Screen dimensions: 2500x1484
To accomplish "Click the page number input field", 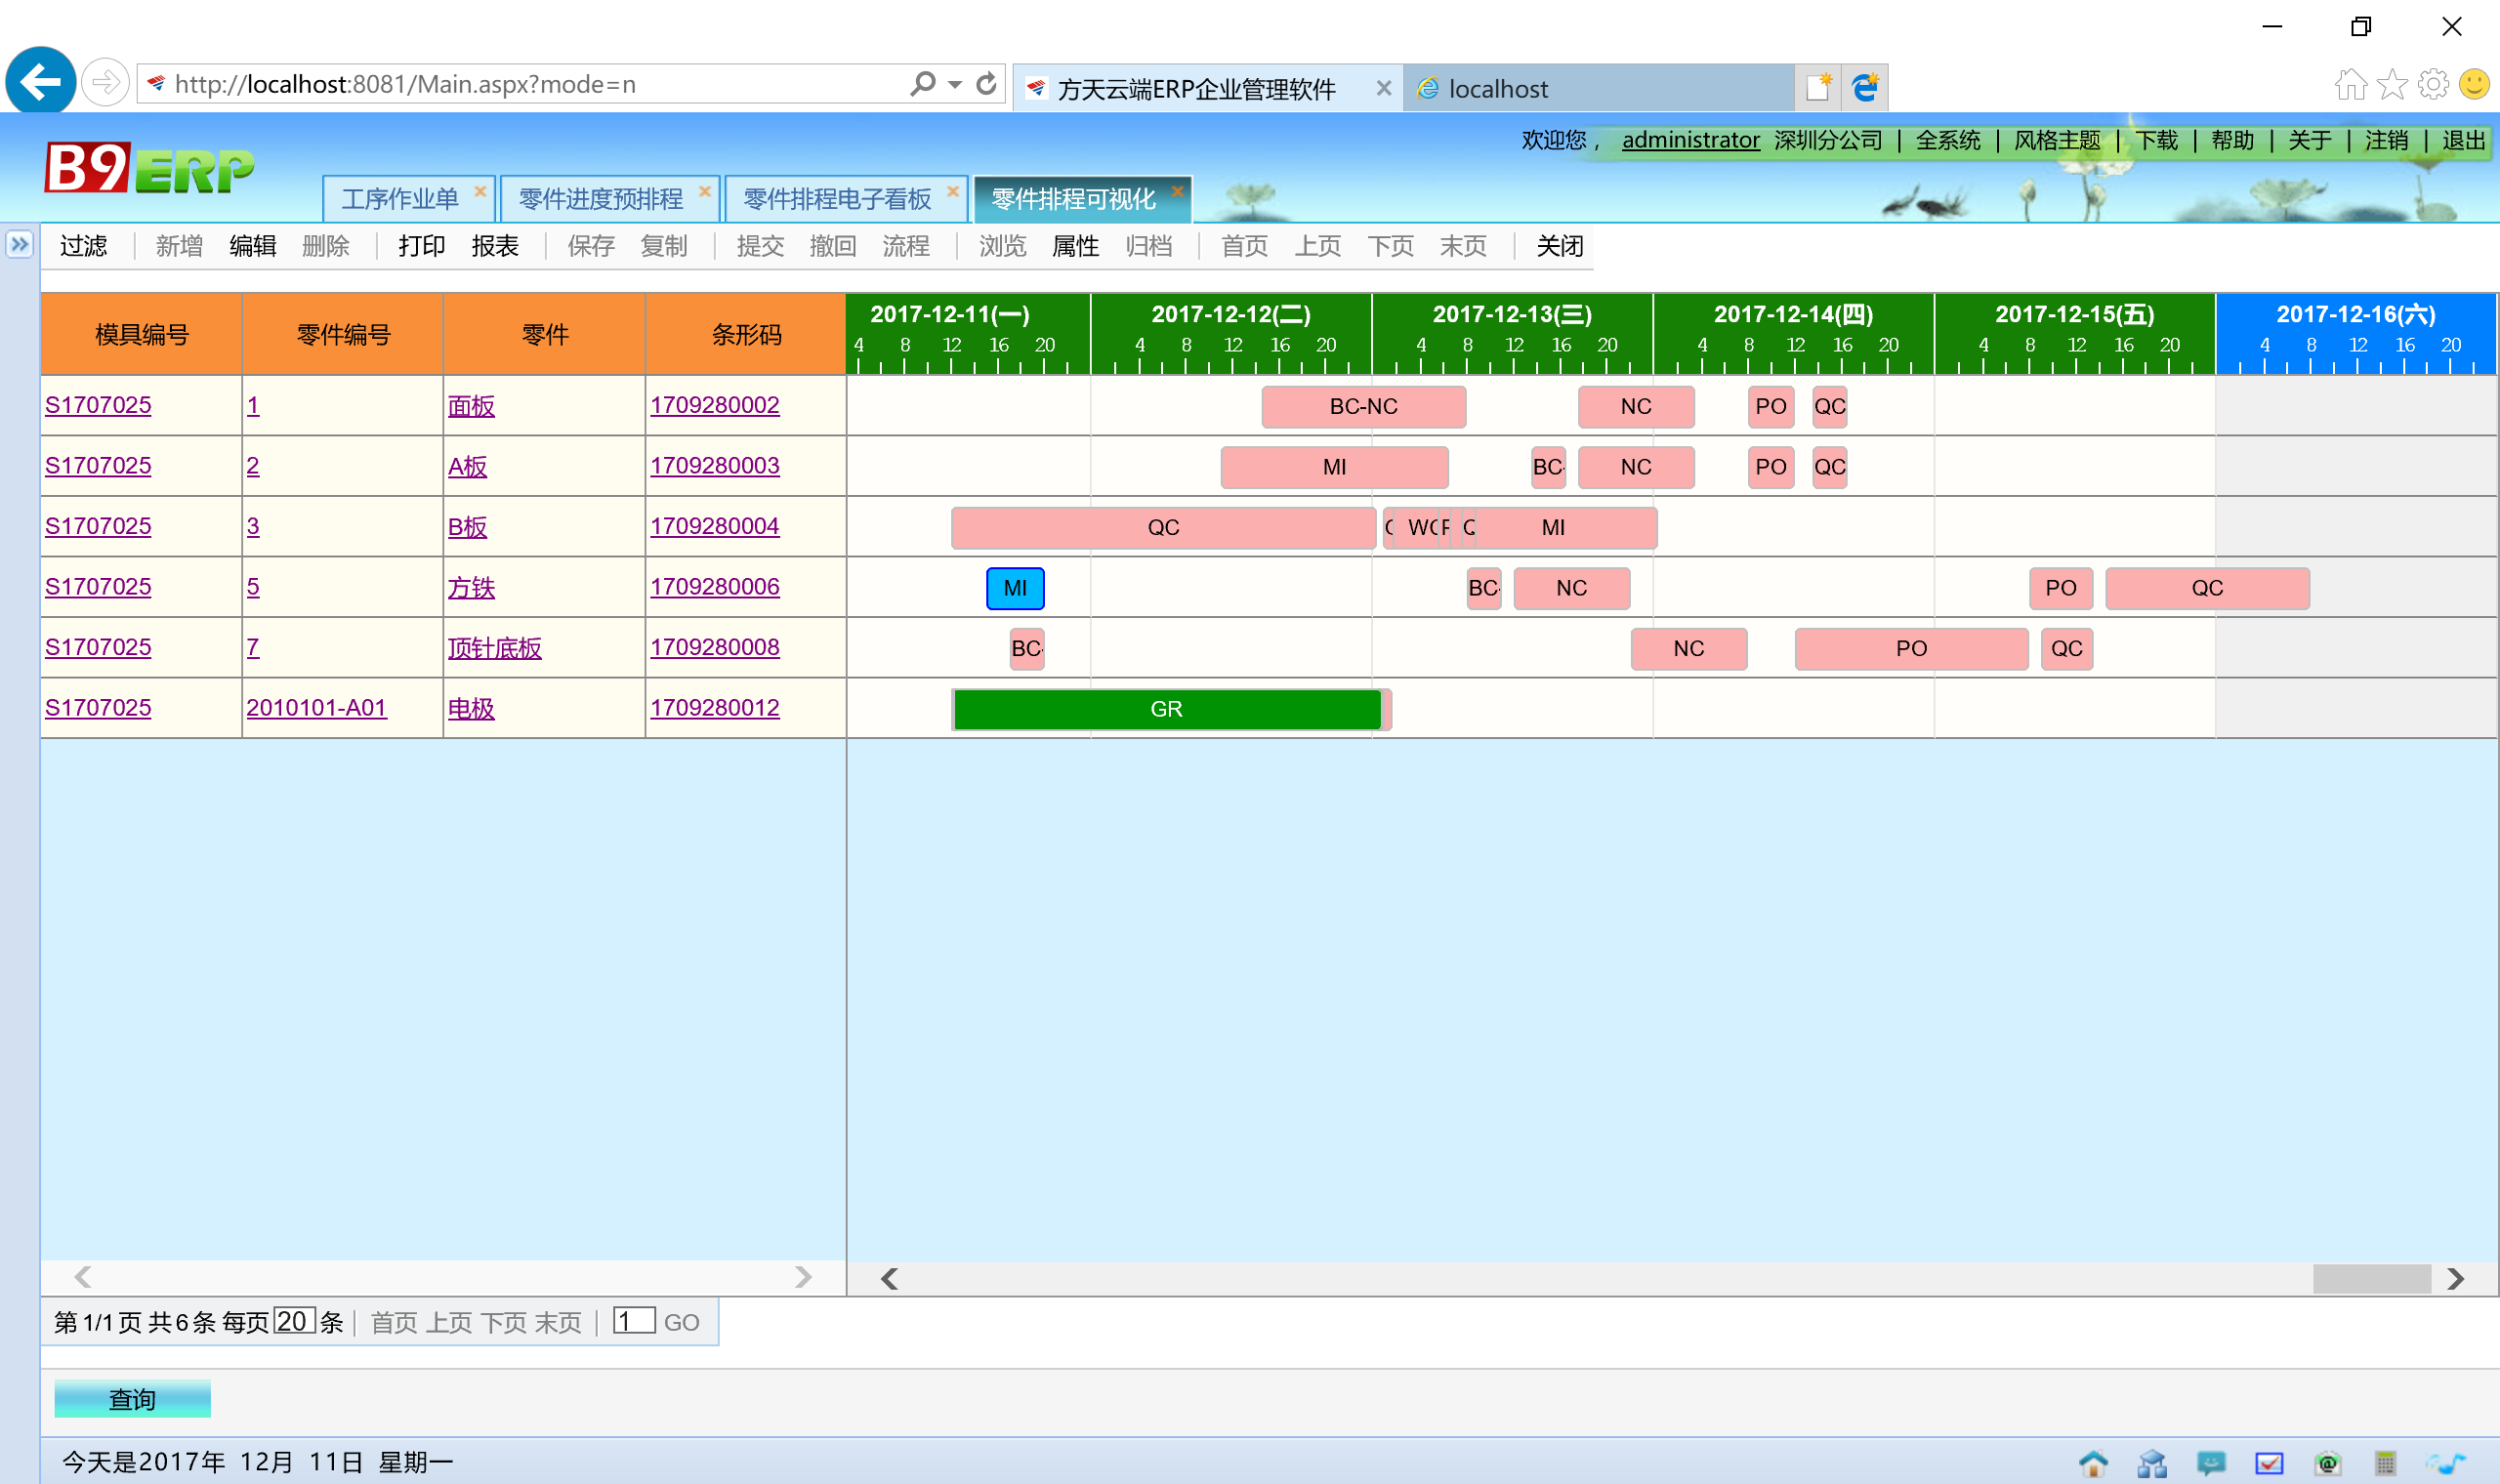I will [x=634, y=1321].
